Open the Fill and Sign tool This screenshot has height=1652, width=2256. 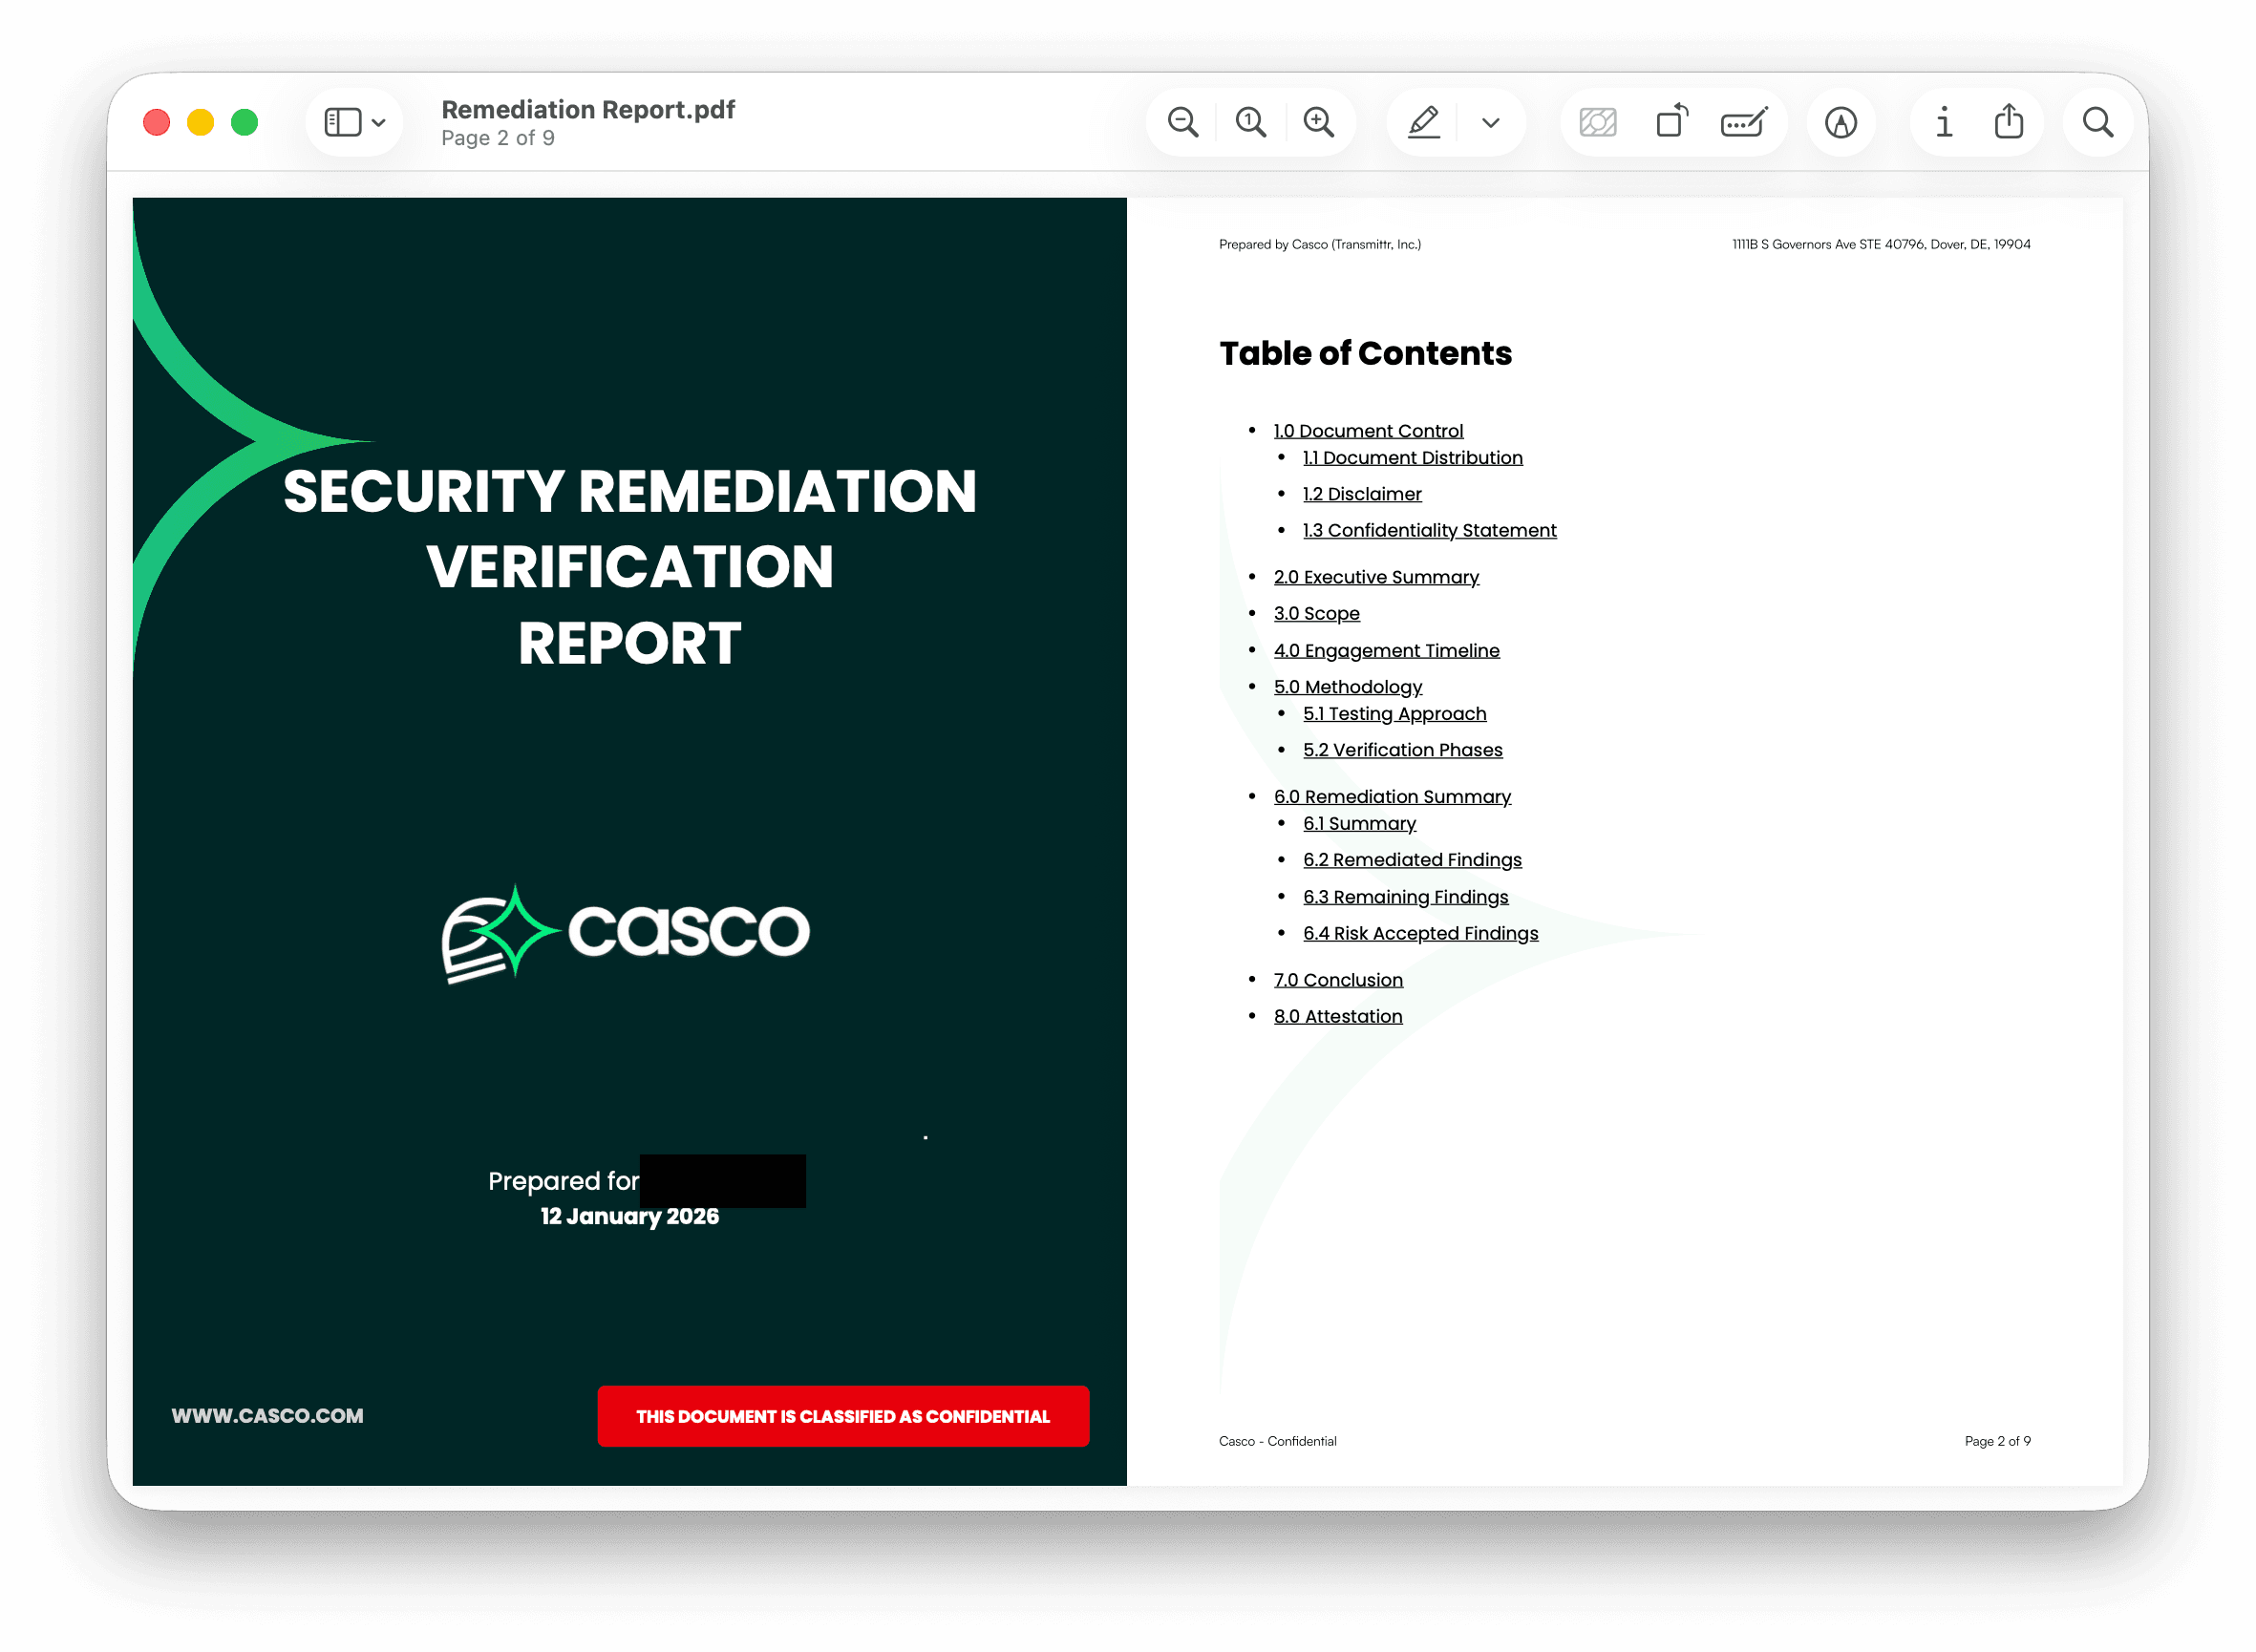pos(1744,122)
